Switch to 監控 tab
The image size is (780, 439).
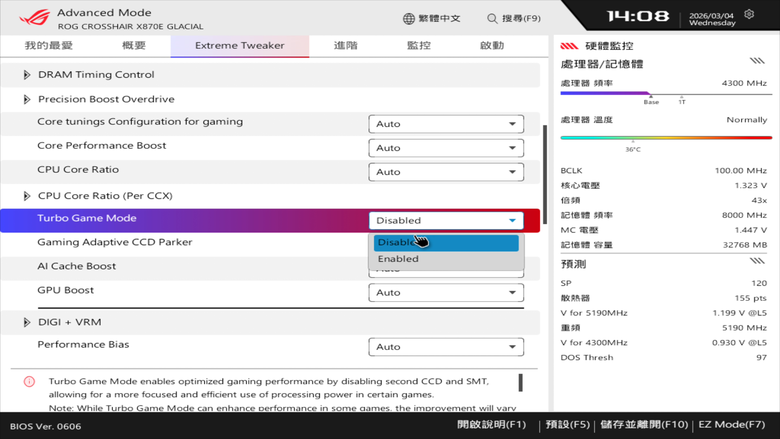tap(419, 46)
